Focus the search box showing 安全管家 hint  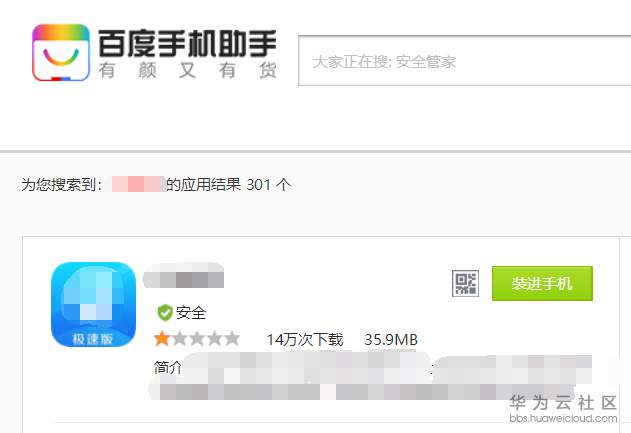click(x=464, y=61)
